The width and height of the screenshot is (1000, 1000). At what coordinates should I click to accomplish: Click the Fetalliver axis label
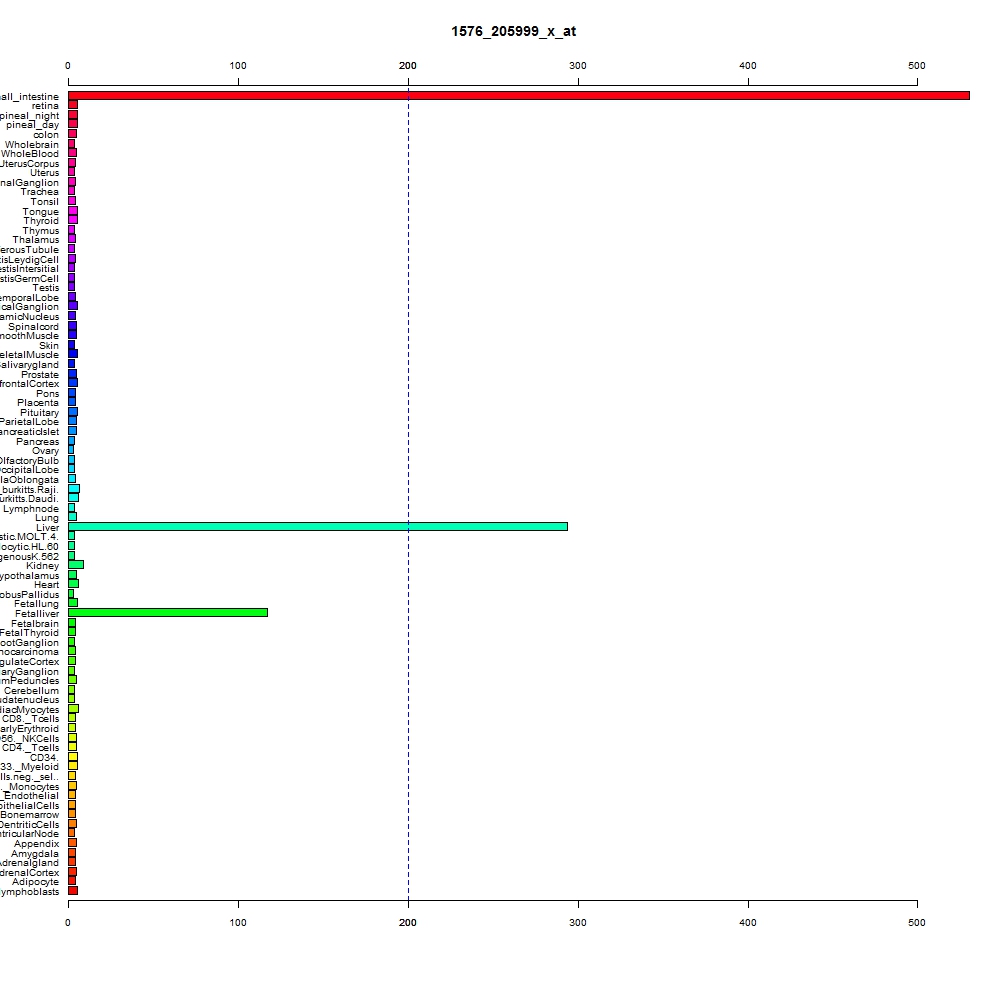tap(37, 614)
